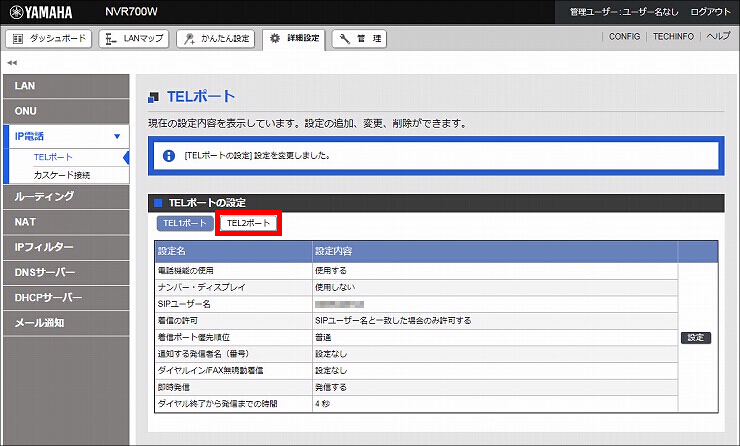Click the ダイヤルイン/FAX無鳴動着信 row label

(x=210, y=371)
